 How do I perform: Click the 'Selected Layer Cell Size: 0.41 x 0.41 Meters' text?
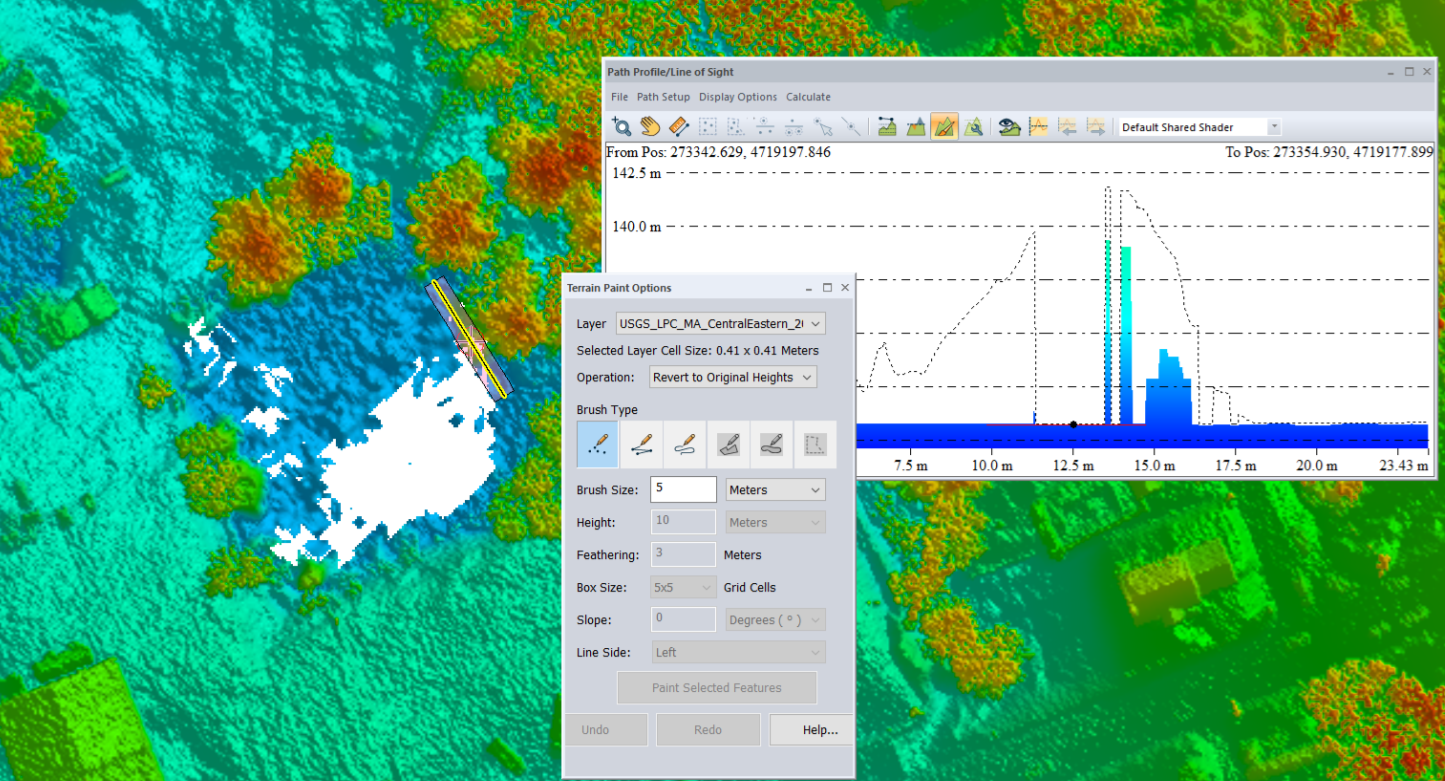(698, 351)
